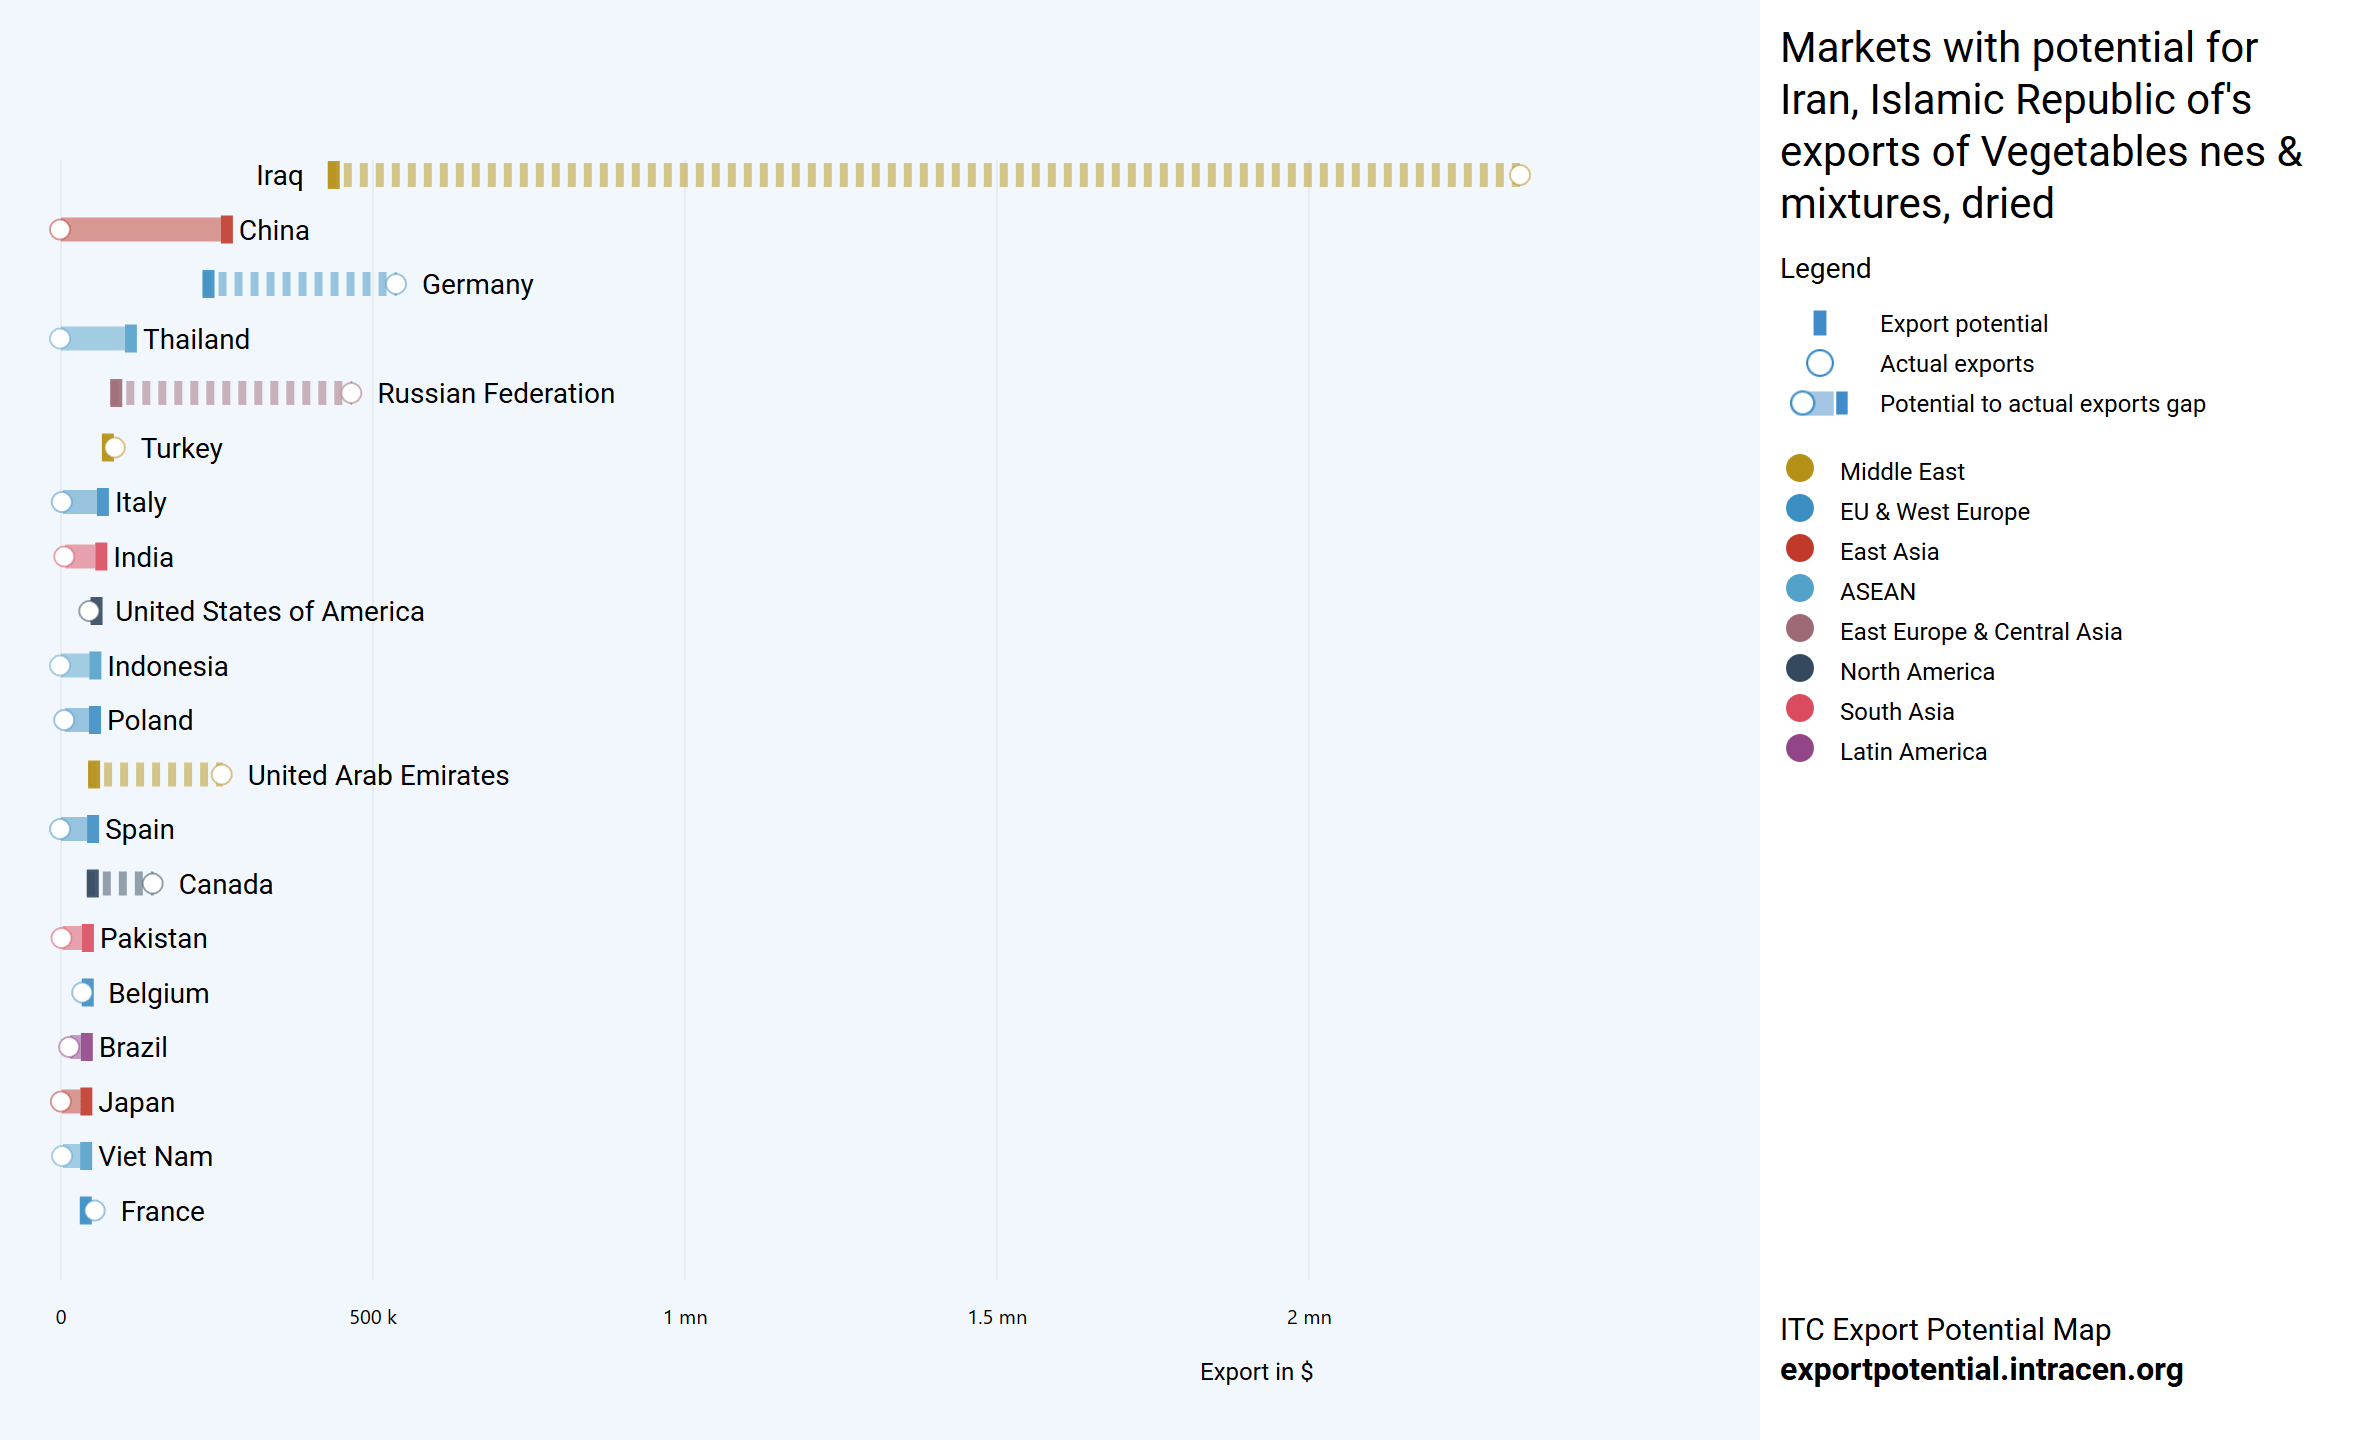Click the North America legend entry text
The width and height of the screenshot is (2360, 1440).
pyautogui.click(x=1916, y=671)
